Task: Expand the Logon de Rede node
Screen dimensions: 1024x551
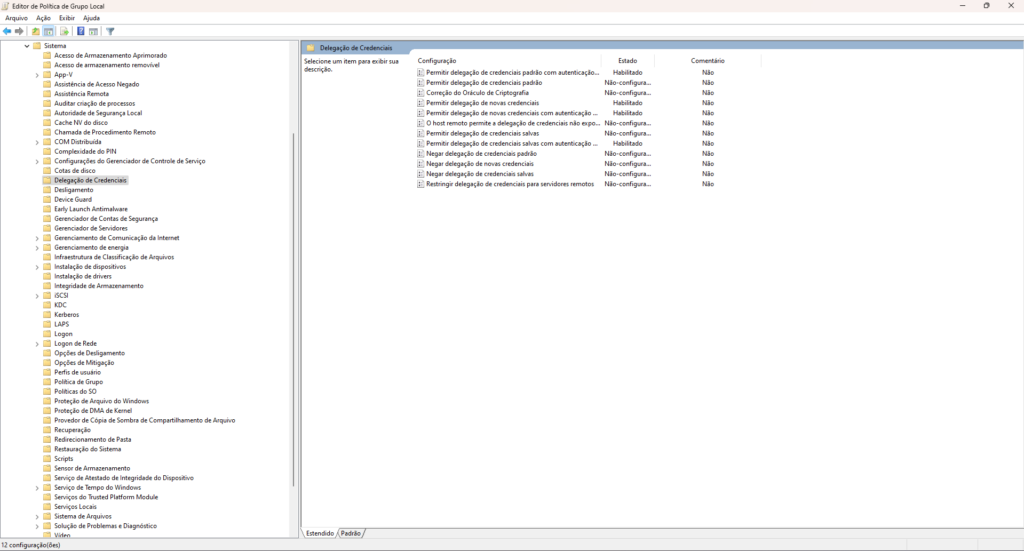Action: coord(37,343)
